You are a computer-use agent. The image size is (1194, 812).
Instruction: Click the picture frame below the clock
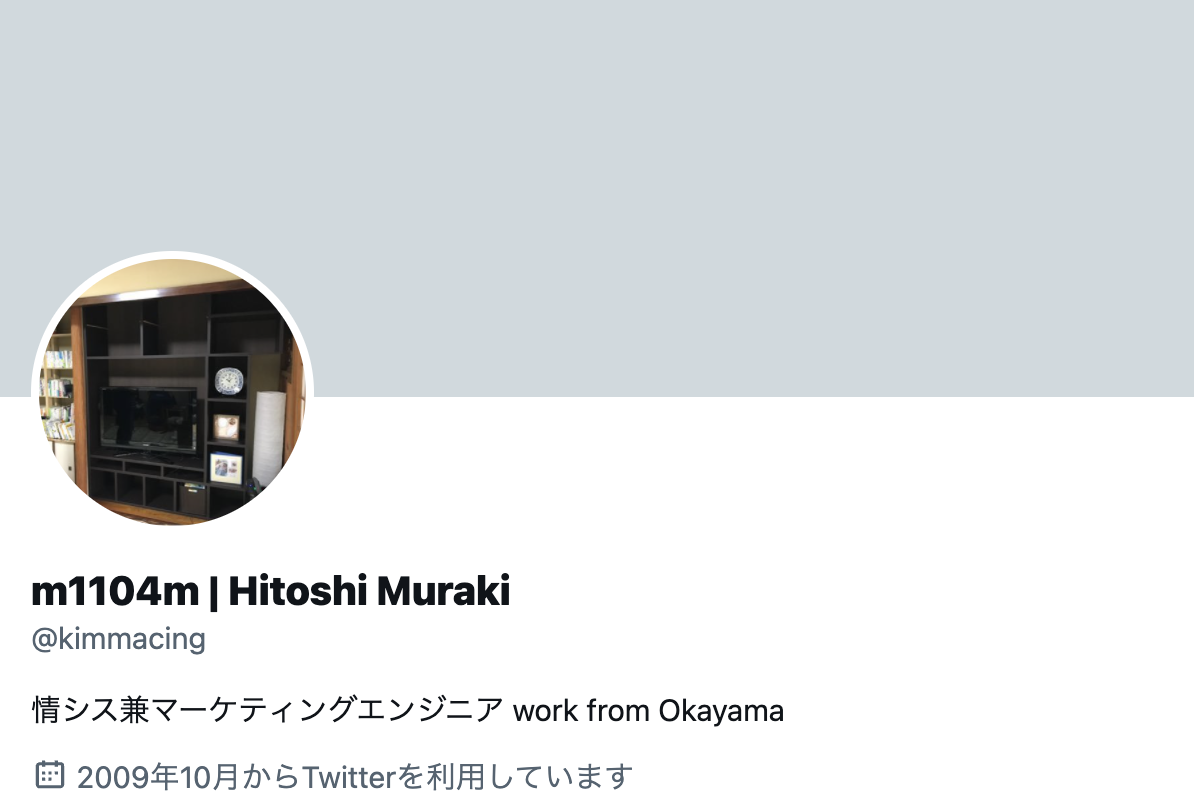(226, 427)
